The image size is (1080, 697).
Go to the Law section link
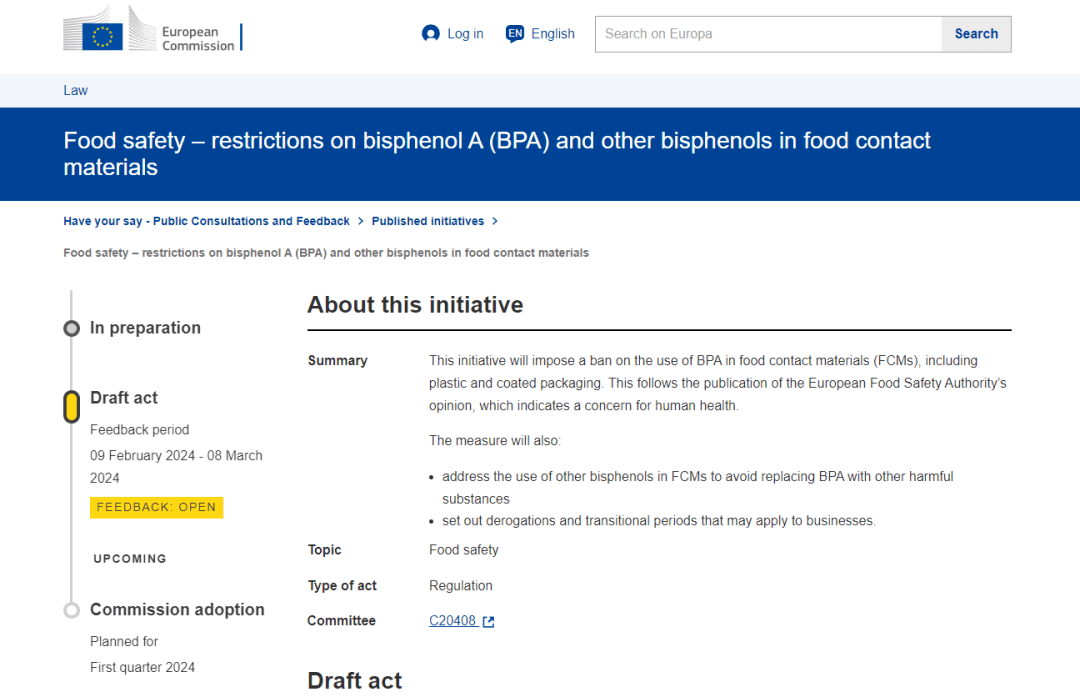76,90
